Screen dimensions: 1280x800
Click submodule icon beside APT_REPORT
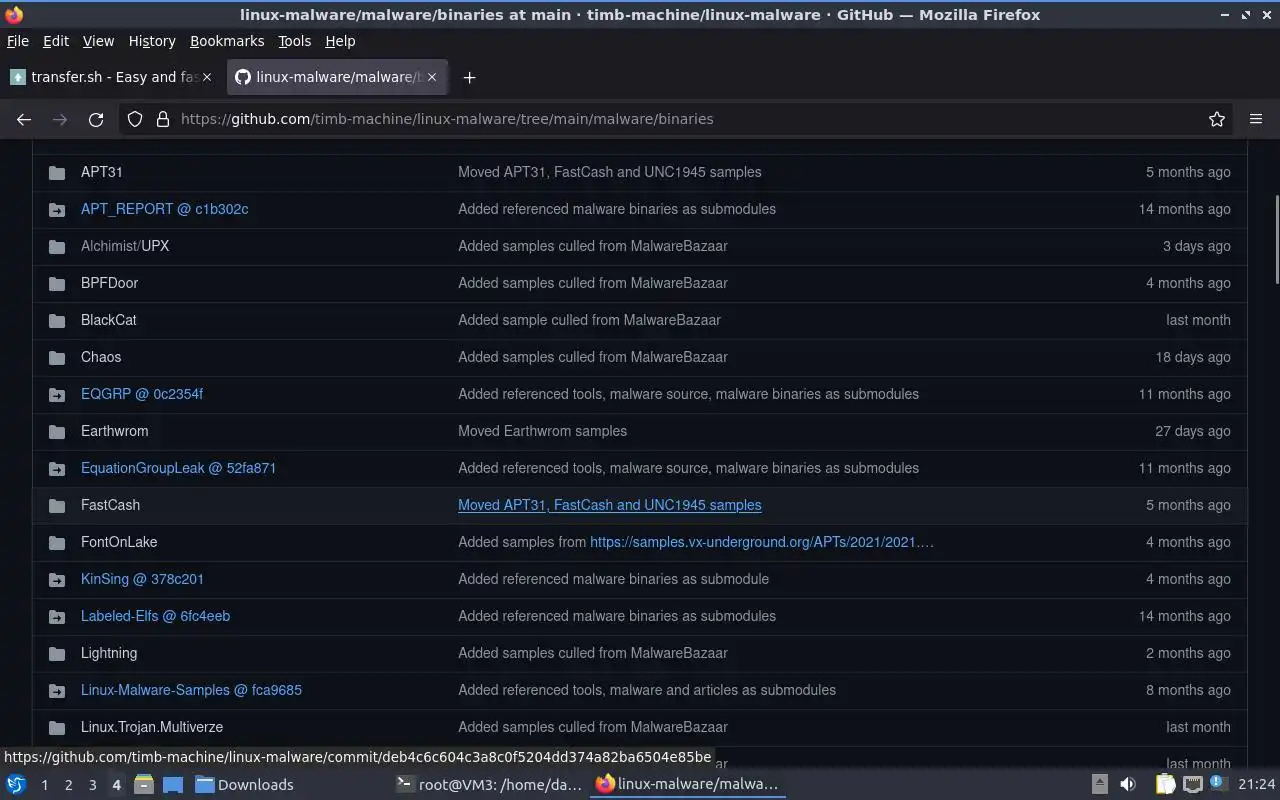(x=57, y=210)
